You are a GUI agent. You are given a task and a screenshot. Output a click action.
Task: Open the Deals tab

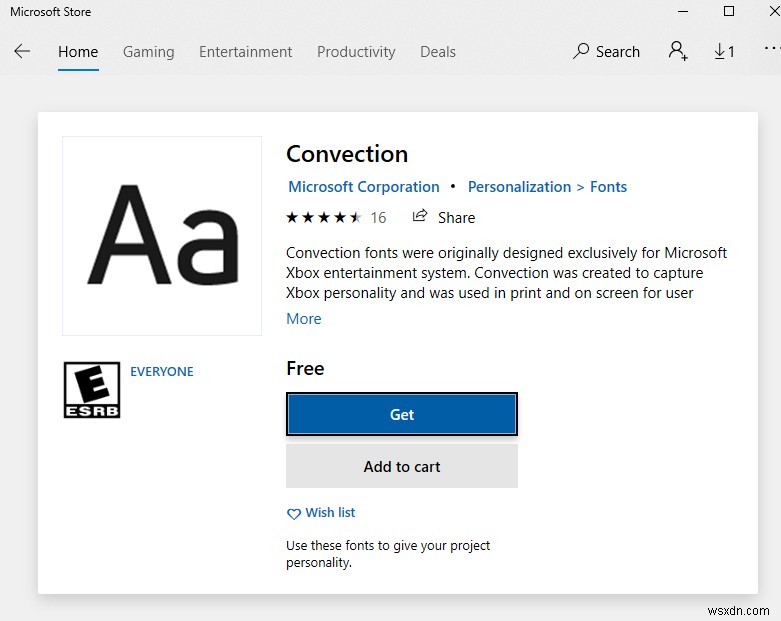[x=438, y=52]
